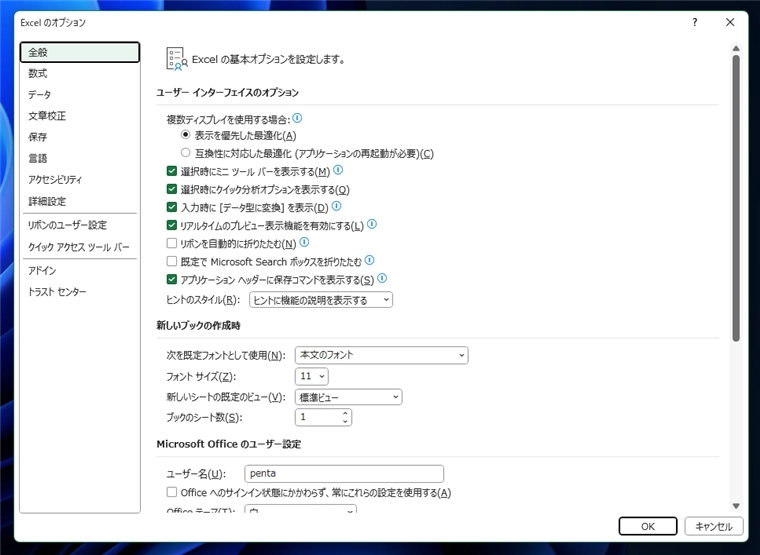
Task: Uncheck アプリケーション ヘッダーに保存コマンドを表示する
Action: 172,279
